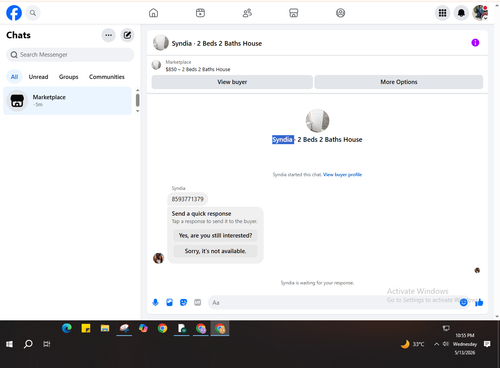Open the Facebook logo home link
The height and width of the screenshot is (368, 500).
pyautogui.click(x=14, y=13)
